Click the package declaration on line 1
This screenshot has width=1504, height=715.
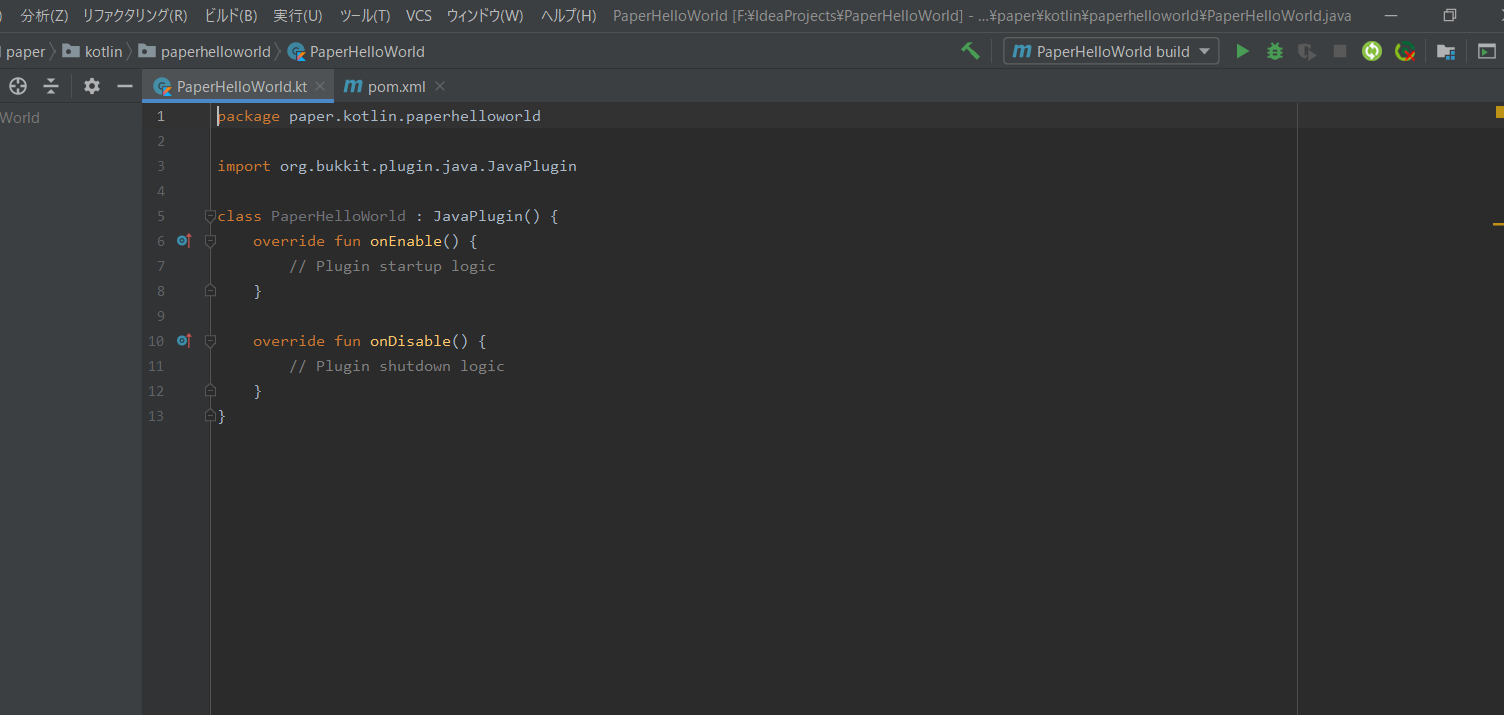tap(379, 116)
